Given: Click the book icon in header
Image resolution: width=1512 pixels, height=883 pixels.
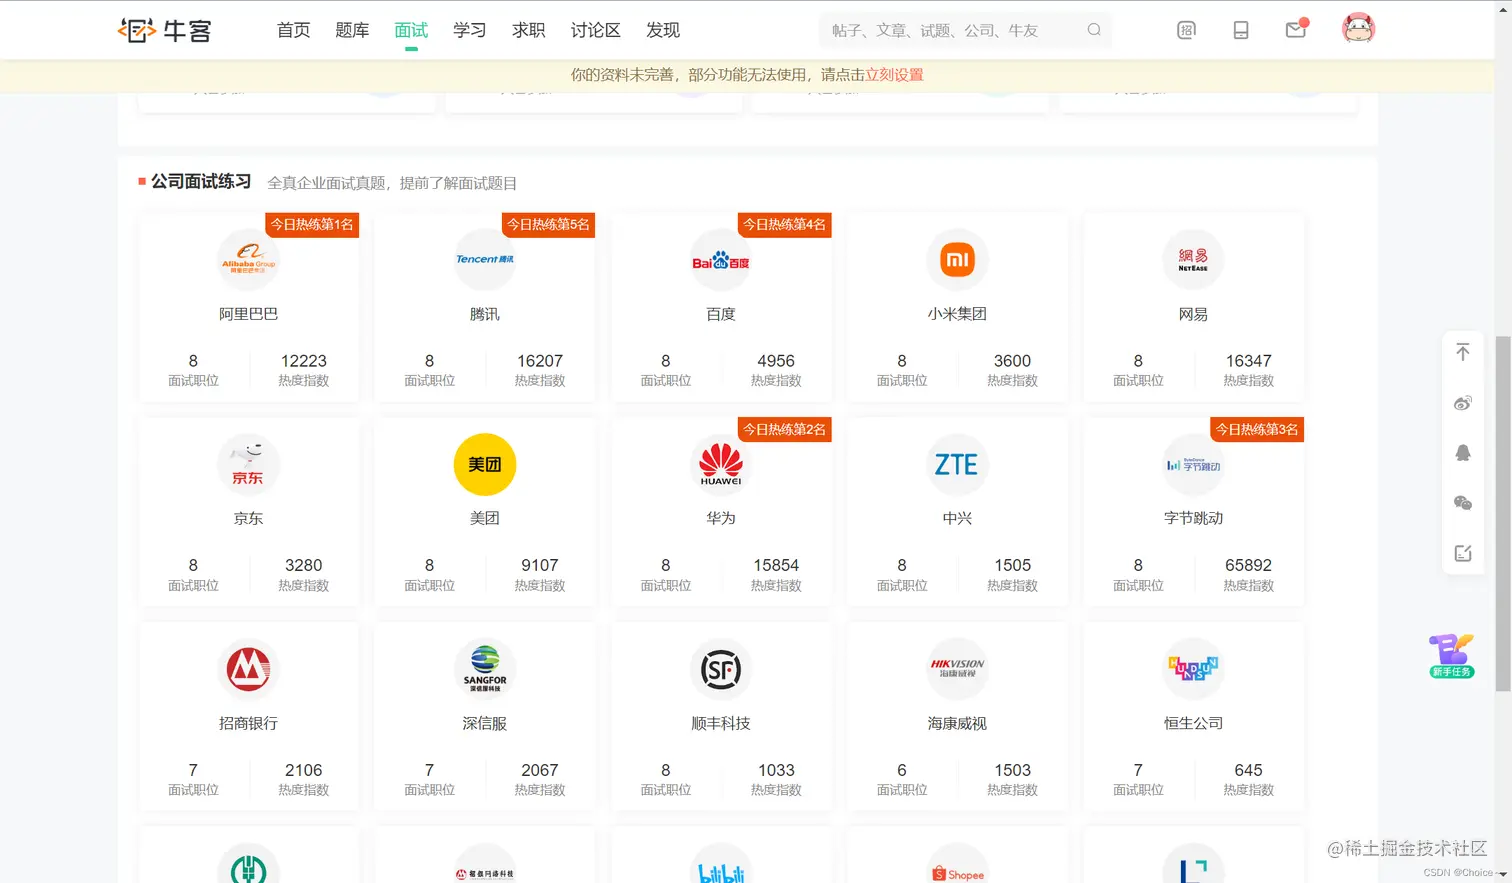Looking at the screenshot, I should coord(1241,30).
